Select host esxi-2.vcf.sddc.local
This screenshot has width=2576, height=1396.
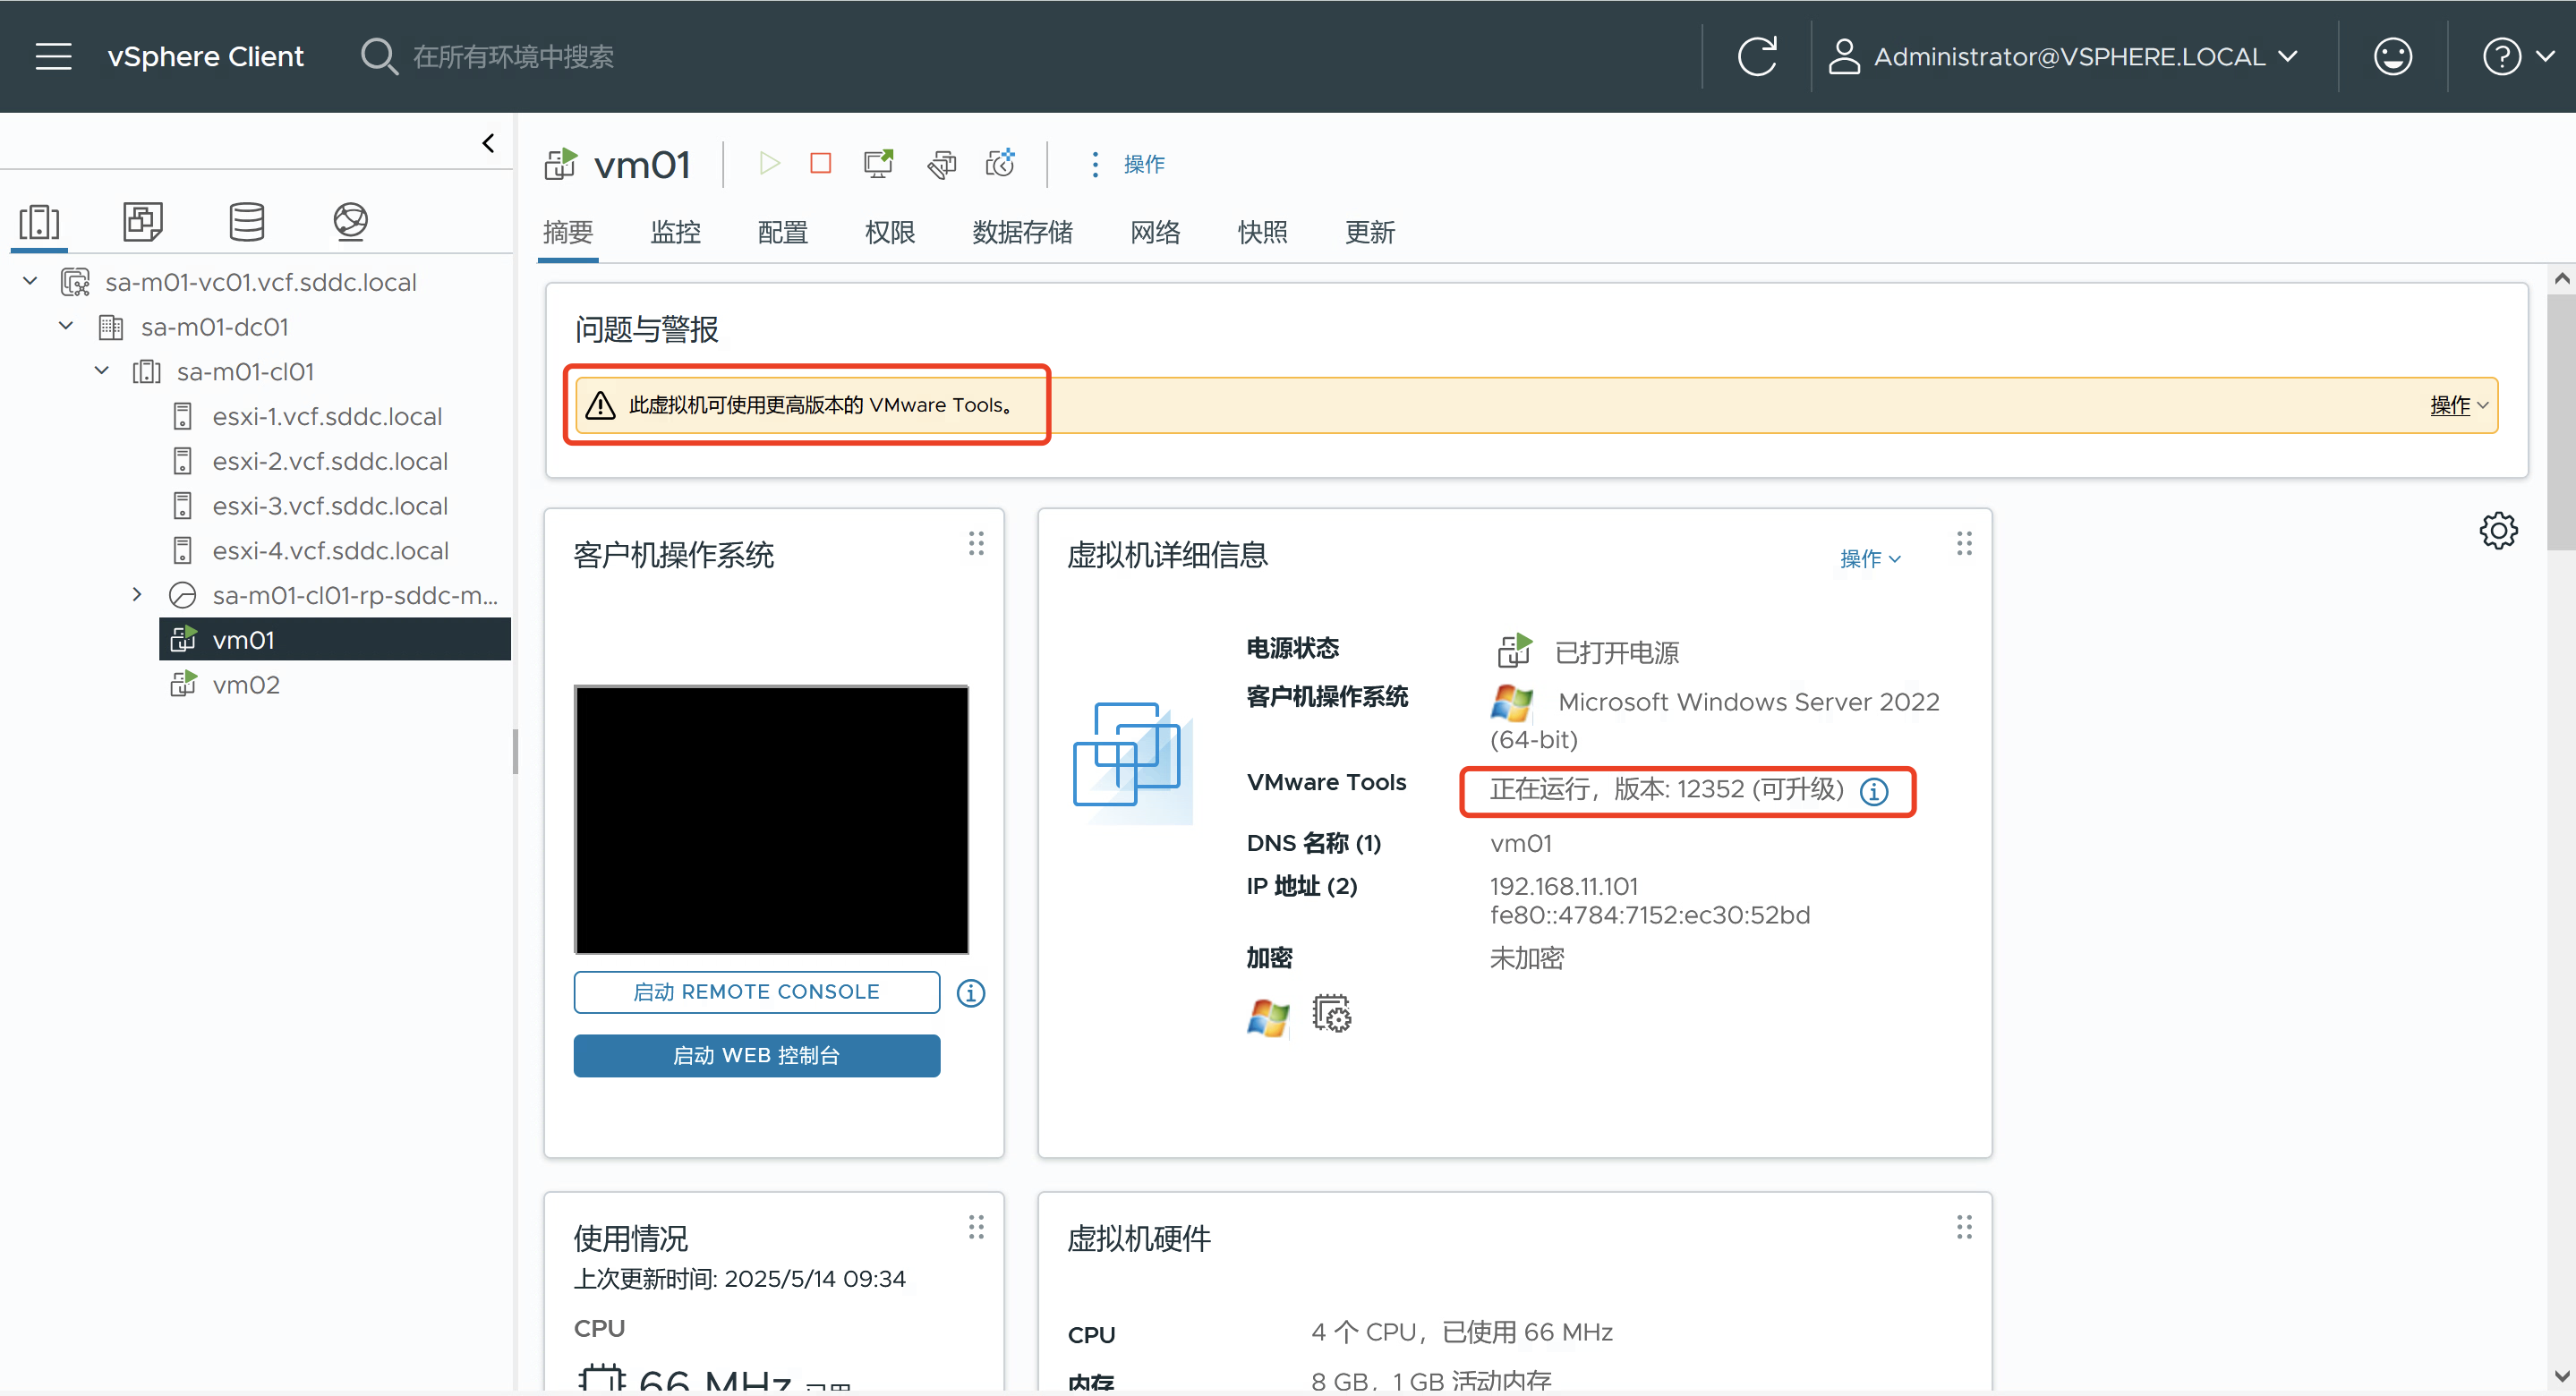(x=330, y=461)
